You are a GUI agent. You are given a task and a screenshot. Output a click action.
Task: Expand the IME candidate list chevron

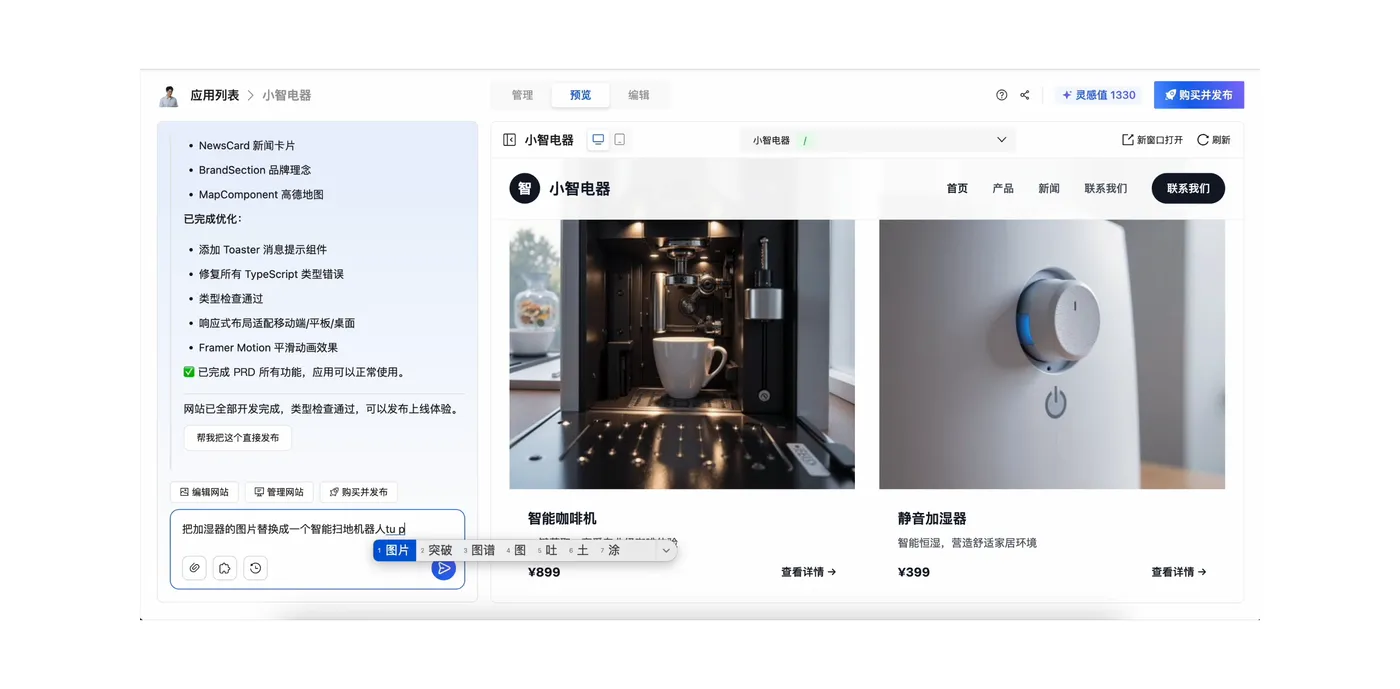coord(666,550)
